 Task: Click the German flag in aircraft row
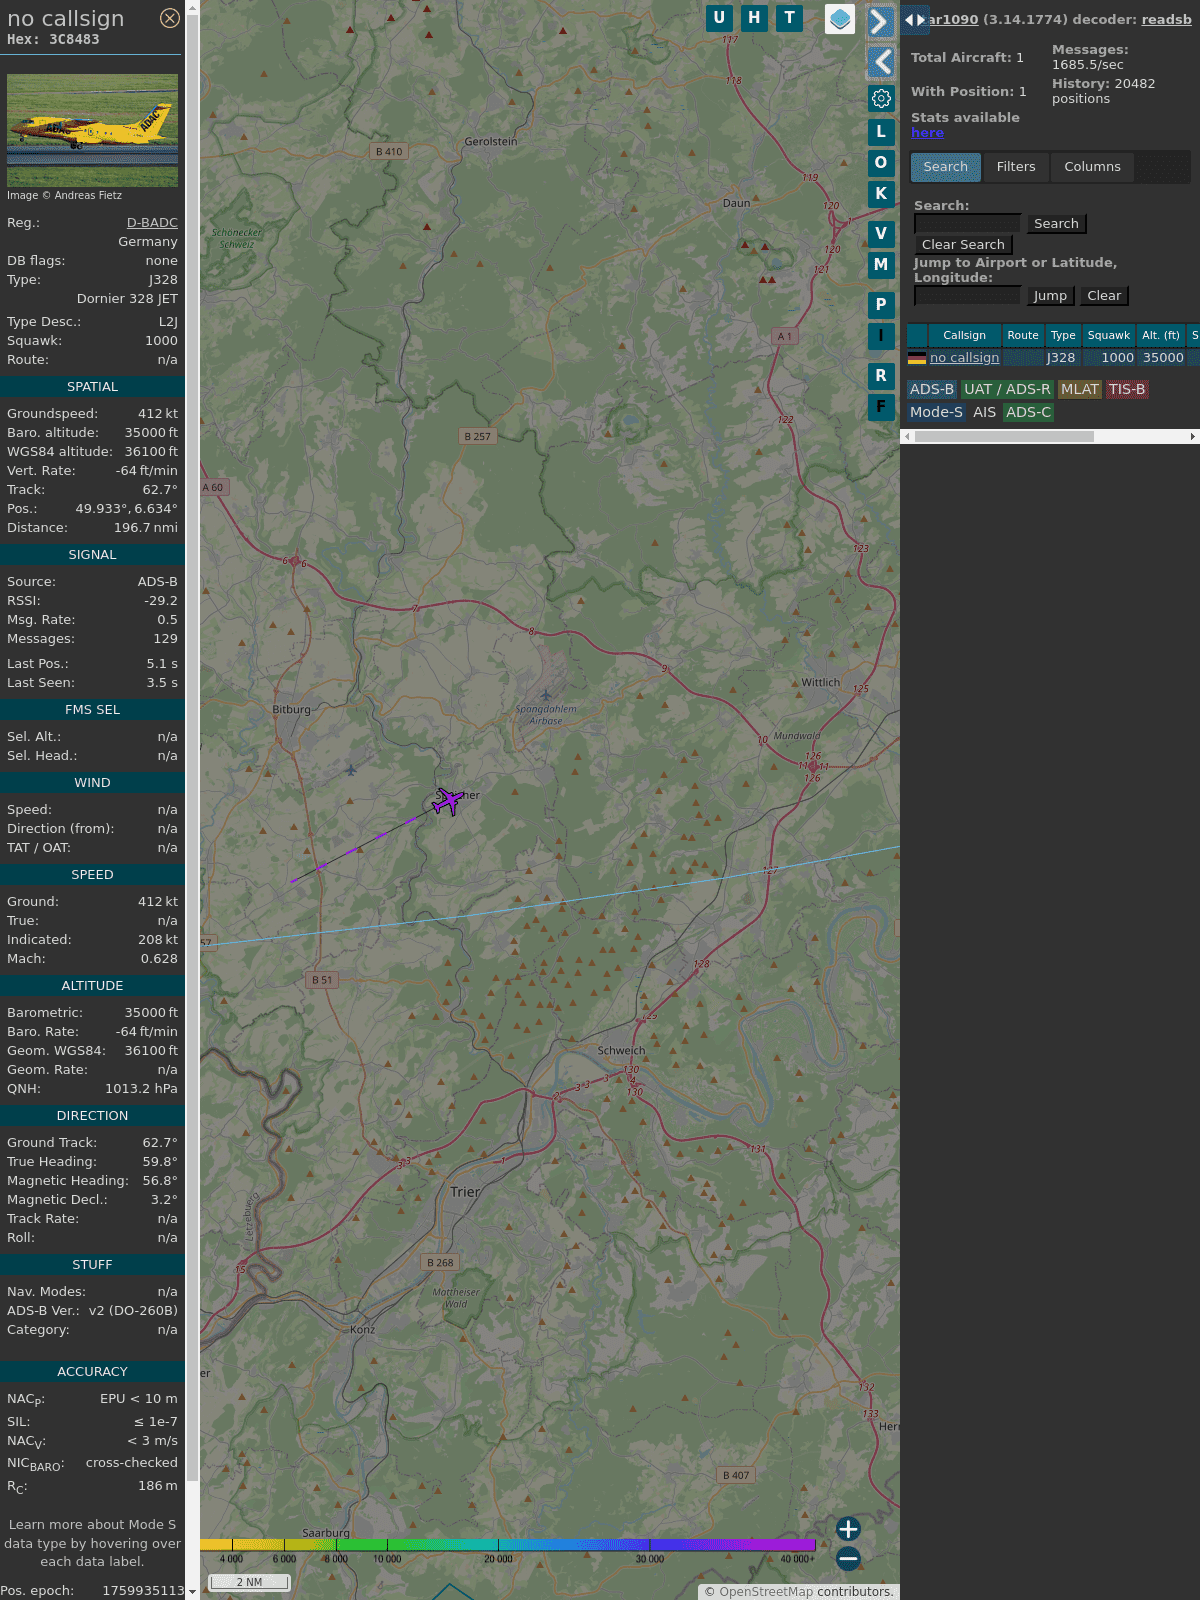pyautogui.click(x=917, y=358)
